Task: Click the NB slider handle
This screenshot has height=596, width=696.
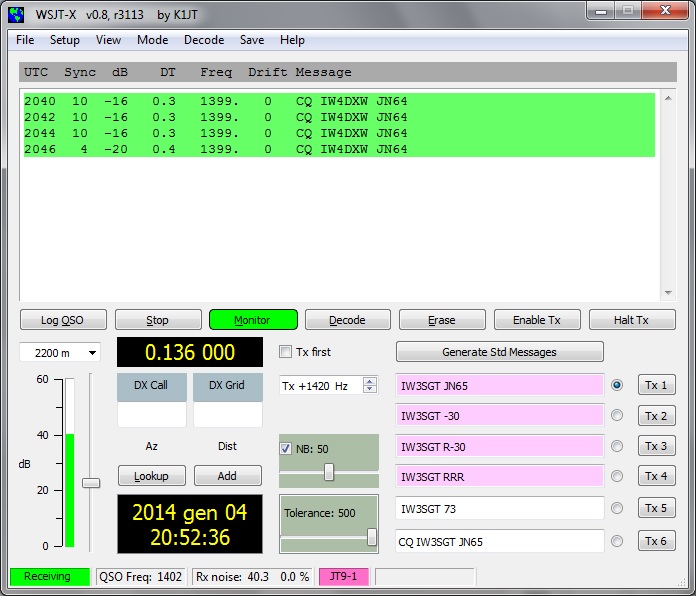Action: (329, 472)
